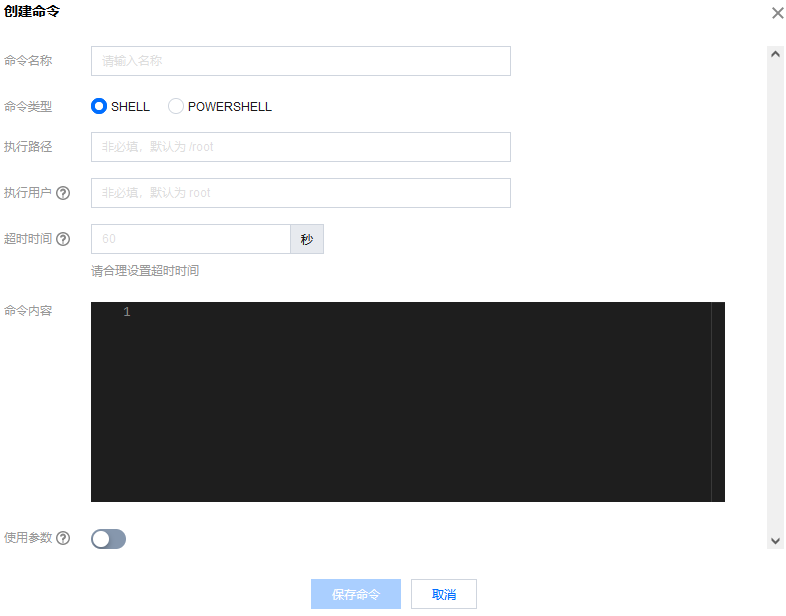Click the scroll down arrow
The image size is (786, 616).
pos(775,541)
